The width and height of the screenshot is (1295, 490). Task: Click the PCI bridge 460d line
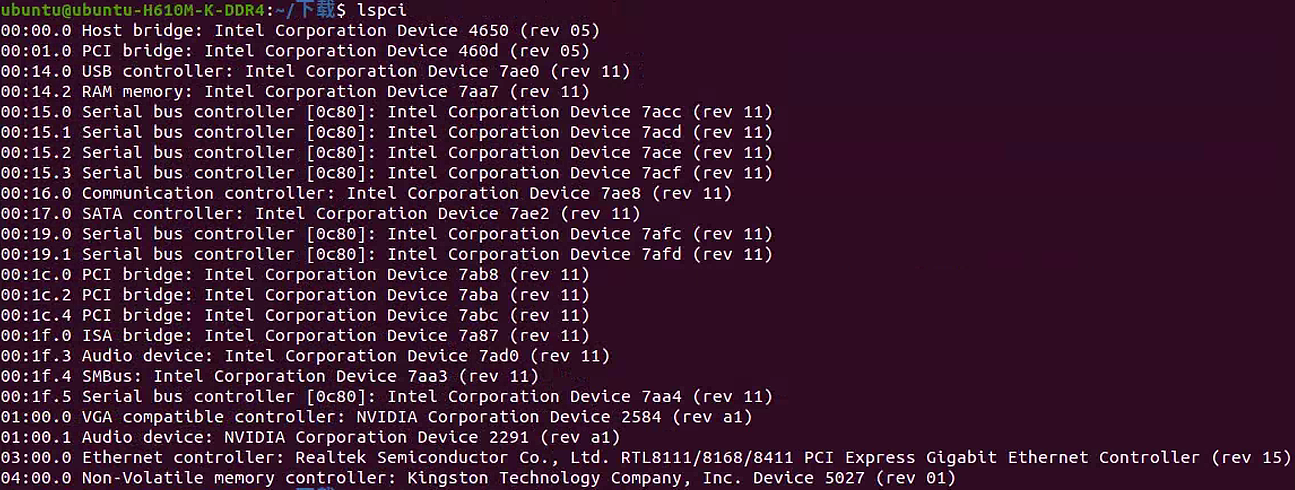pyautogui.click(x=295, y=51)
